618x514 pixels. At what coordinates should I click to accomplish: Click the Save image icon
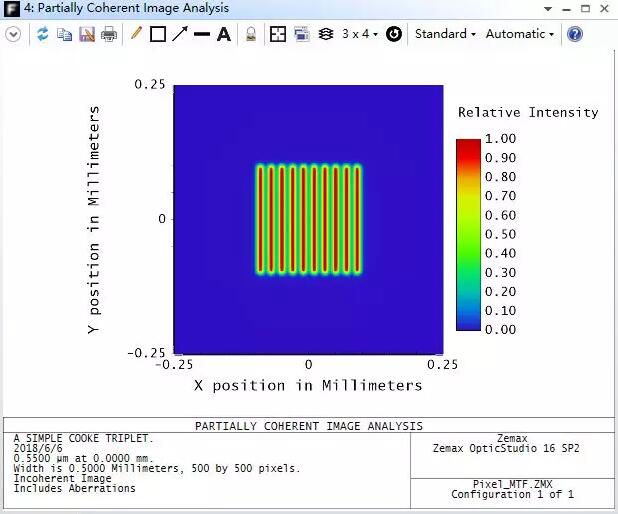[x=86, y=34]
